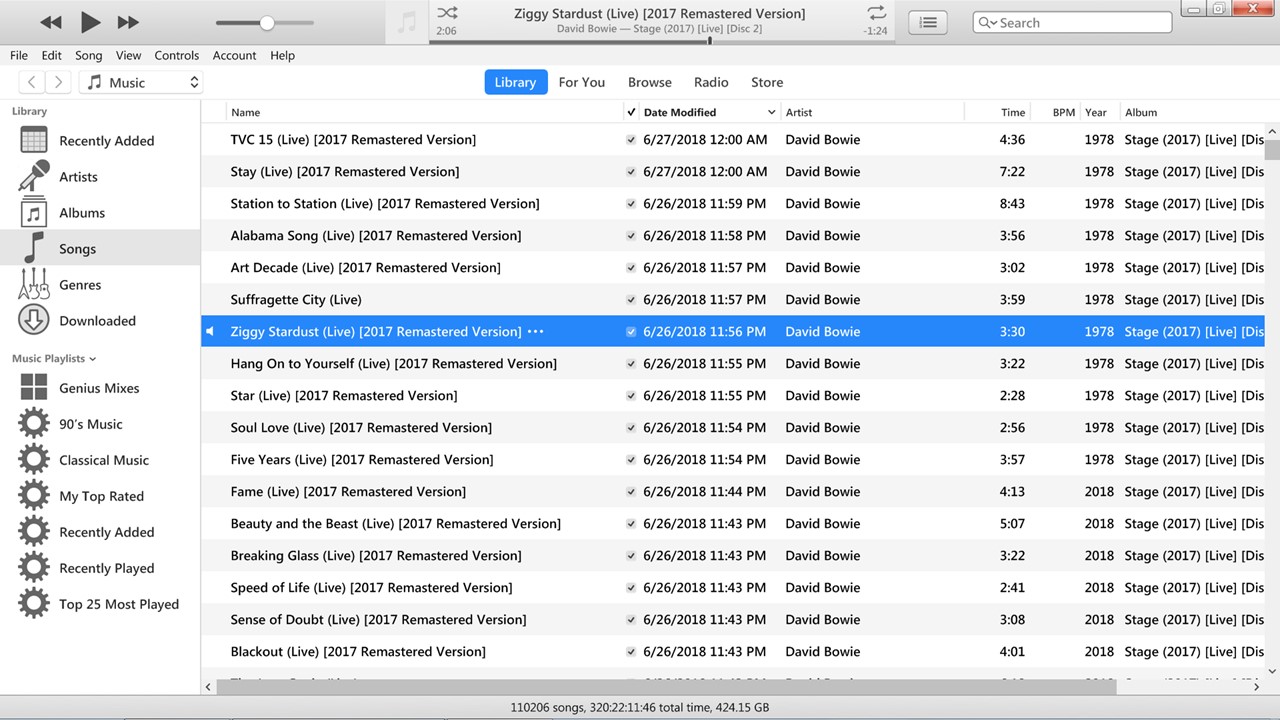Click the more options dots on Ziggy Stardust

point(535,331)
